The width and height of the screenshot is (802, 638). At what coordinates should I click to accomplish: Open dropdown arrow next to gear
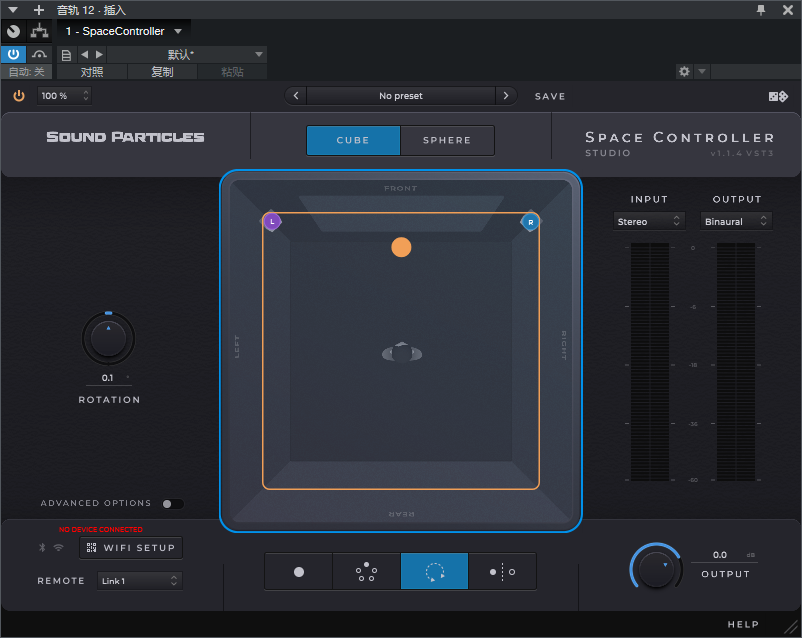pos(702,71)
